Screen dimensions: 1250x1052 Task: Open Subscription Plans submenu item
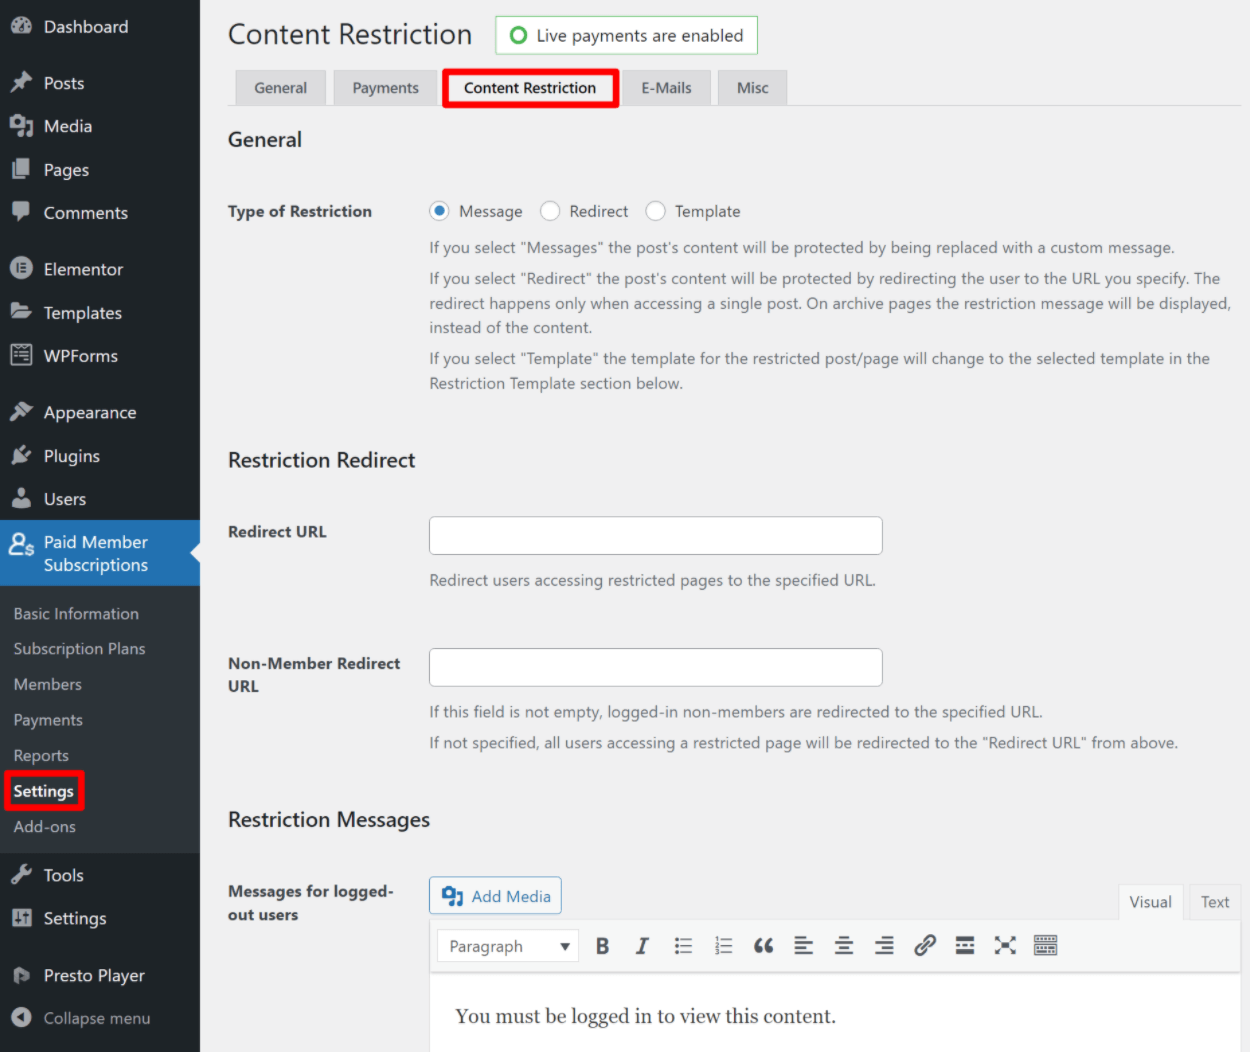click(79, 649)
